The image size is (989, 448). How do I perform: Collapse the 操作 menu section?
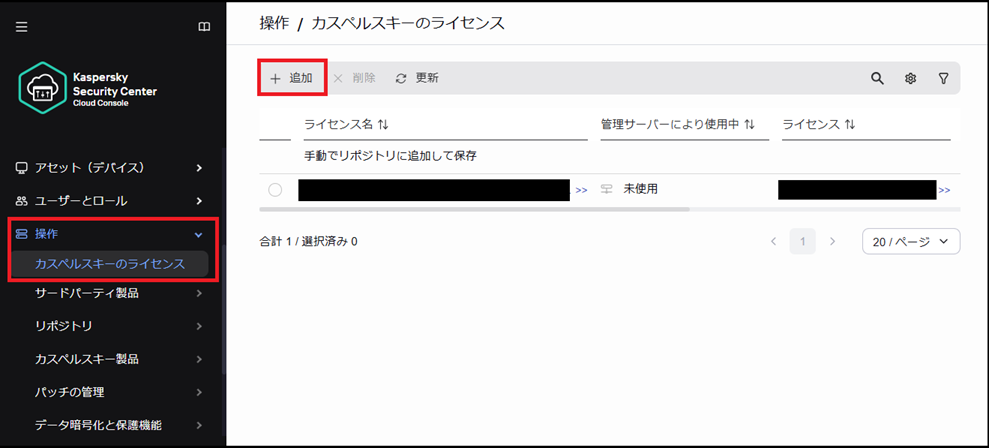[x=199, y=235]
